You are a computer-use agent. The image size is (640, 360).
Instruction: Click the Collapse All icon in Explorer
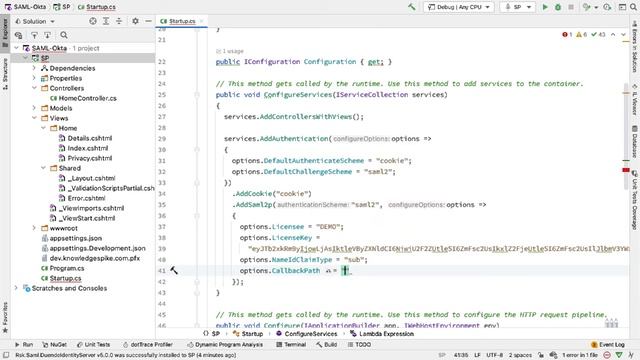[x=119, y=21]
